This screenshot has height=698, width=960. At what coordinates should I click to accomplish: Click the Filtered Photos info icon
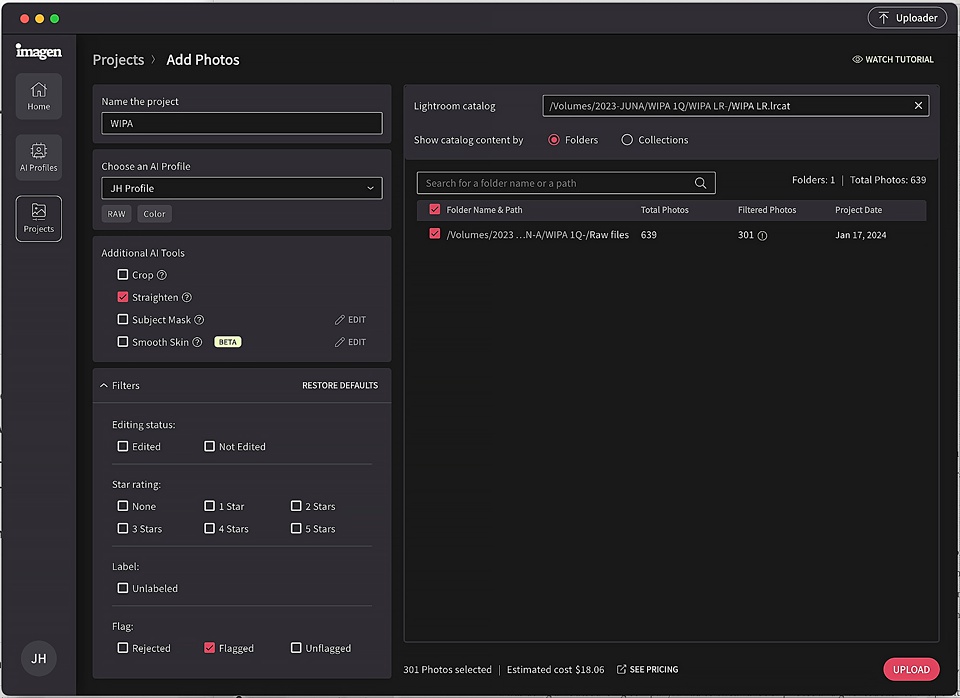coord(762,235)
